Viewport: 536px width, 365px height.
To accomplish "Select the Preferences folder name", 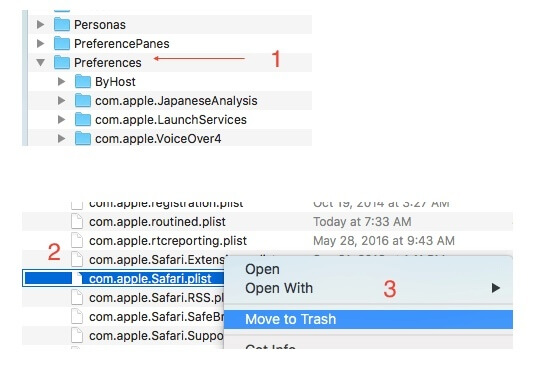I will point(108,63).
